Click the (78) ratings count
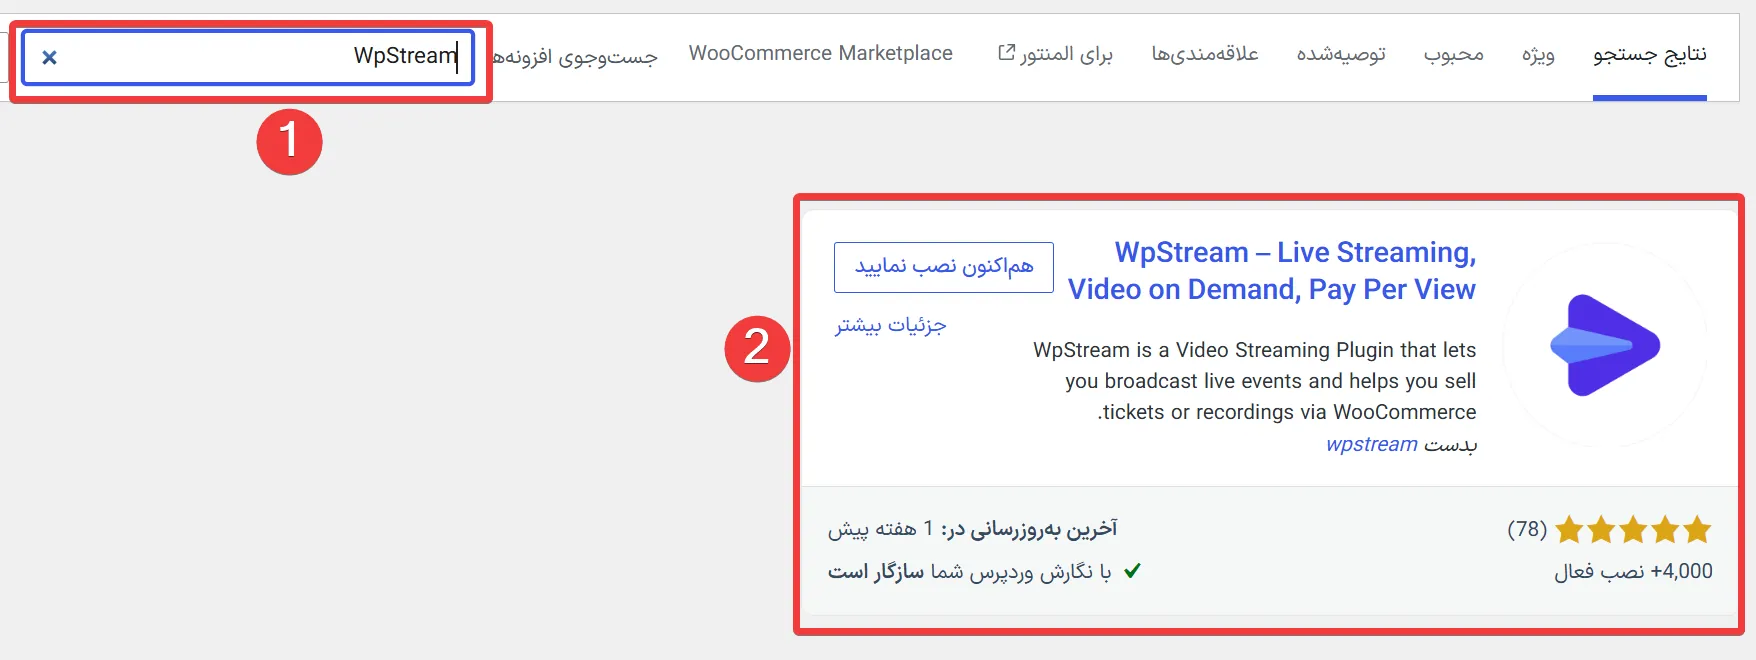This screenshot has width=1756, height=660. click(1527, 529)
